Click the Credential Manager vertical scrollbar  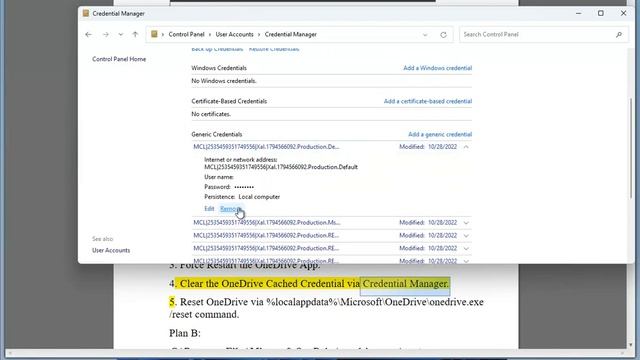tap(631, 149)
